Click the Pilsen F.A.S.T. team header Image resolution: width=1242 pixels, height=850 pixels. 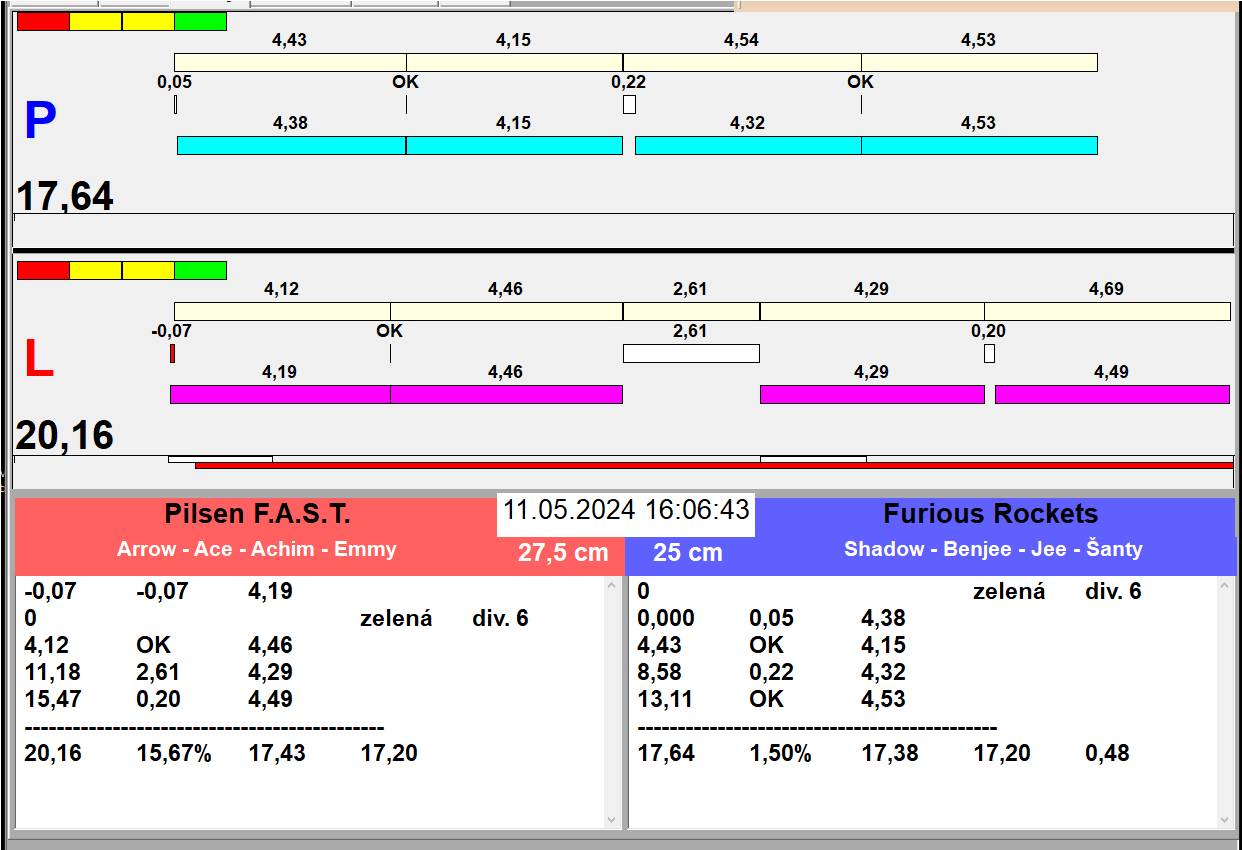257,514
